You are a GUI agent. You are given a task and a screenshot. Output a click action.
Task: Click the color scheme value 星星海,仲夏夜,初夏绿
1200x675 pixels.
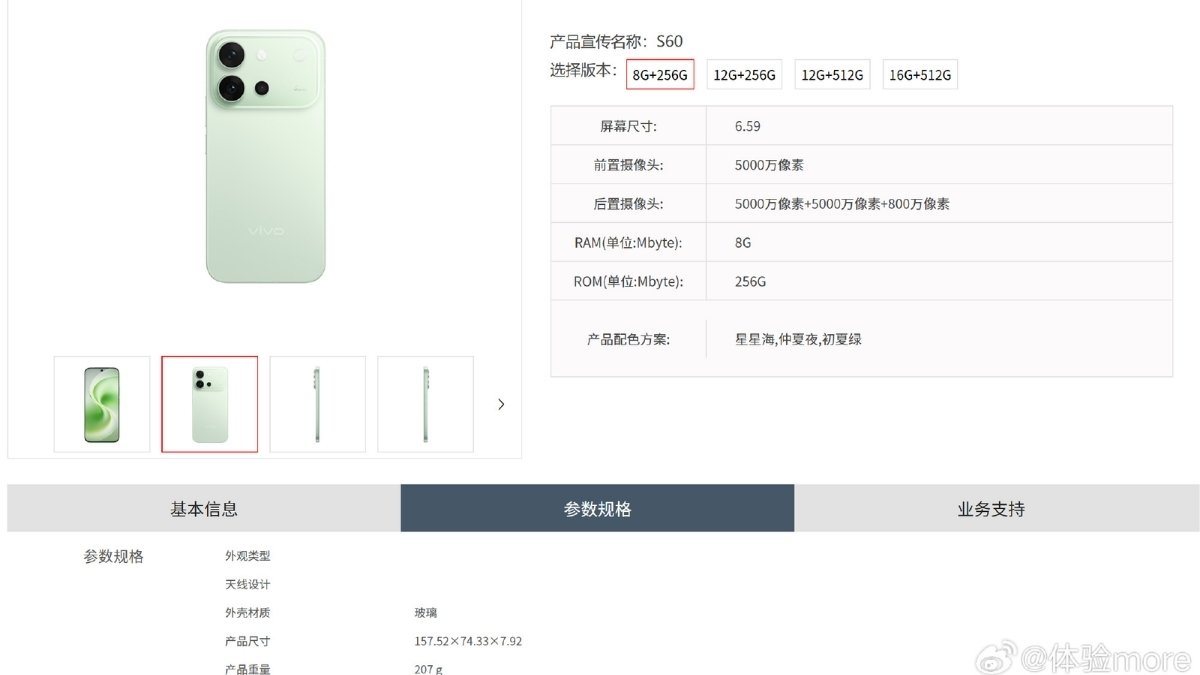(x=798, y=339)
